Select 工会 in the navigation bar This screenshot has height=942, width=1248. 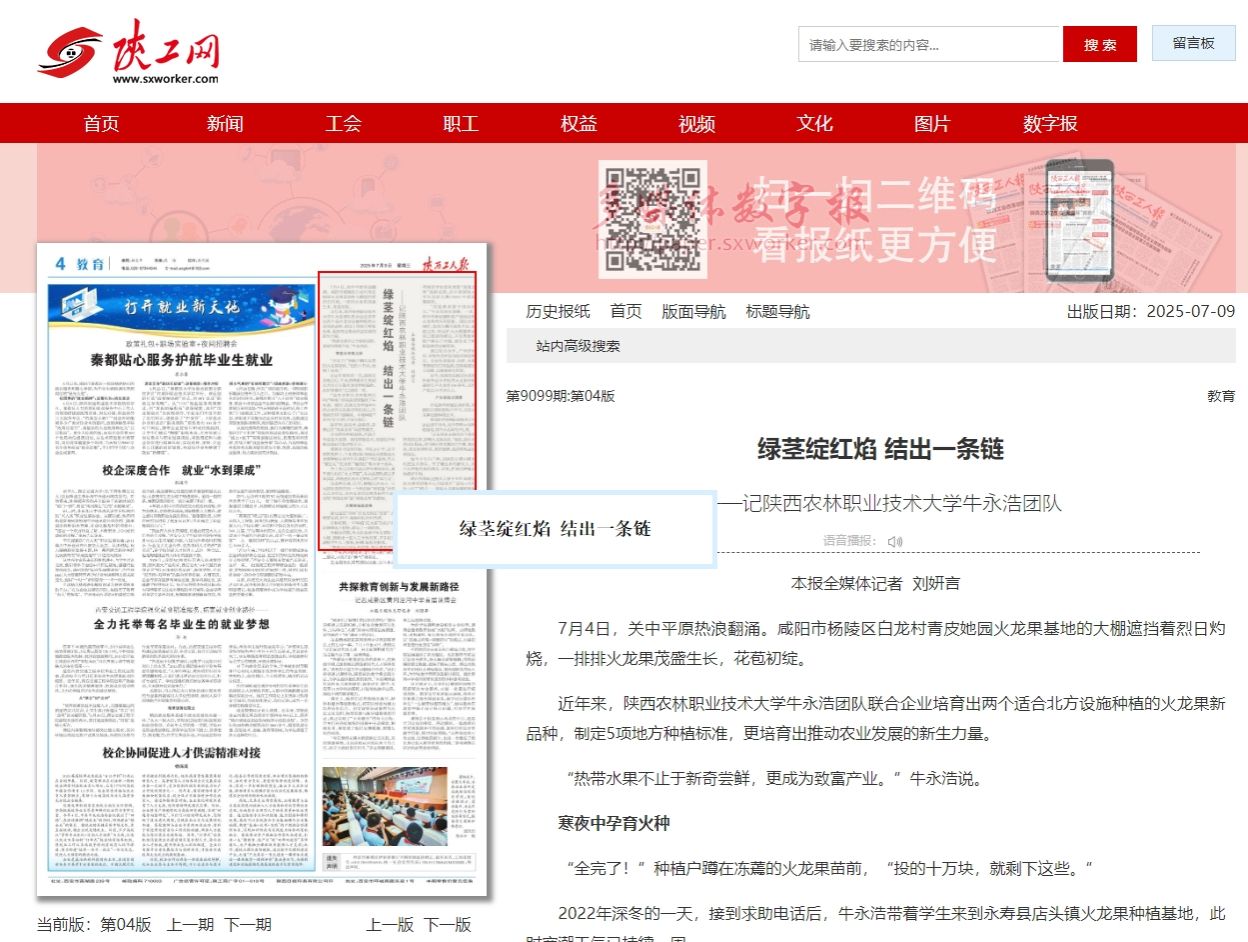pos(343,123)
